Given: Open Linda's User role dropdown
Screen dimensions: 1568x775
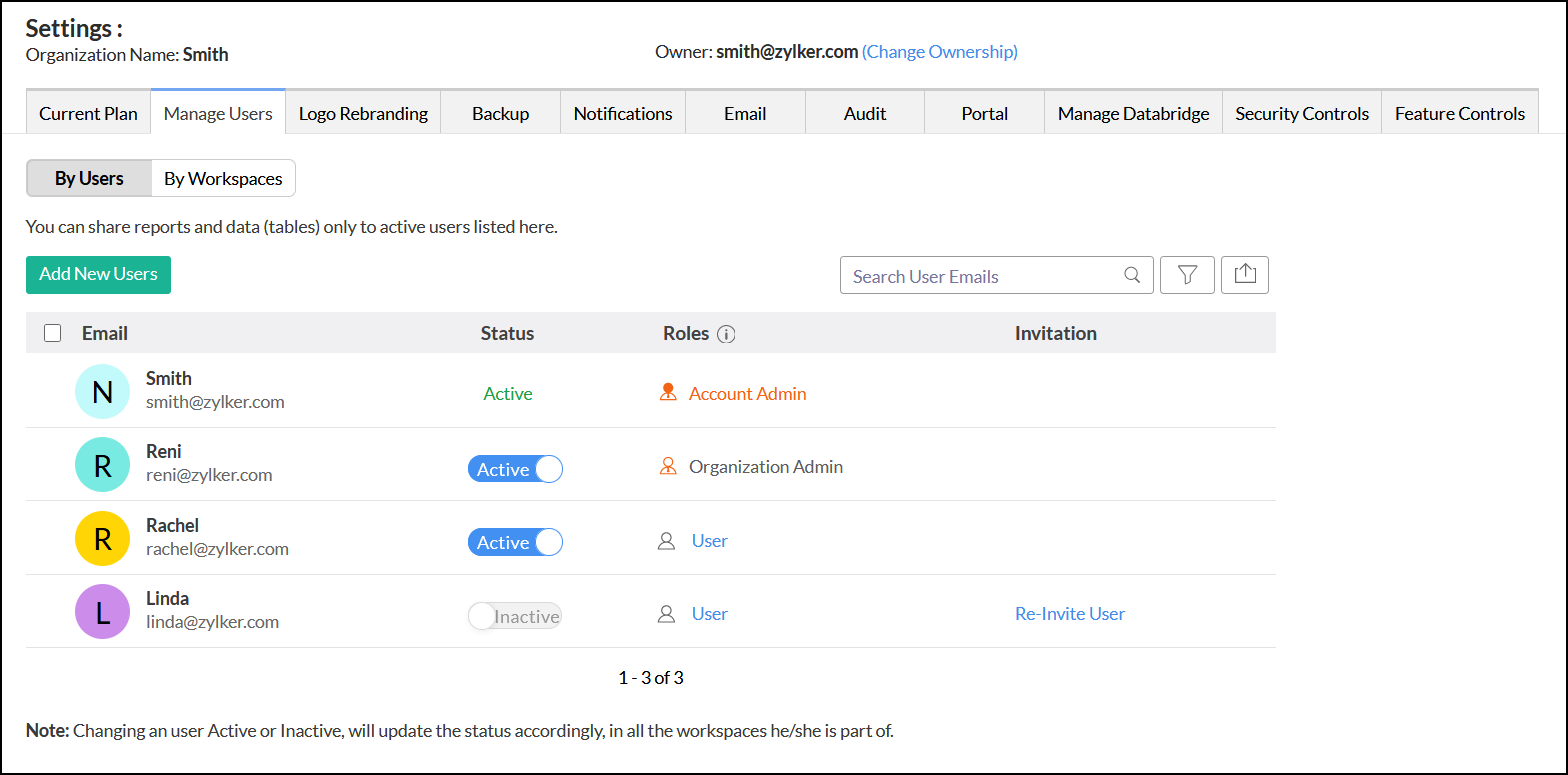Looking at the screenshot, I should 709,614.
